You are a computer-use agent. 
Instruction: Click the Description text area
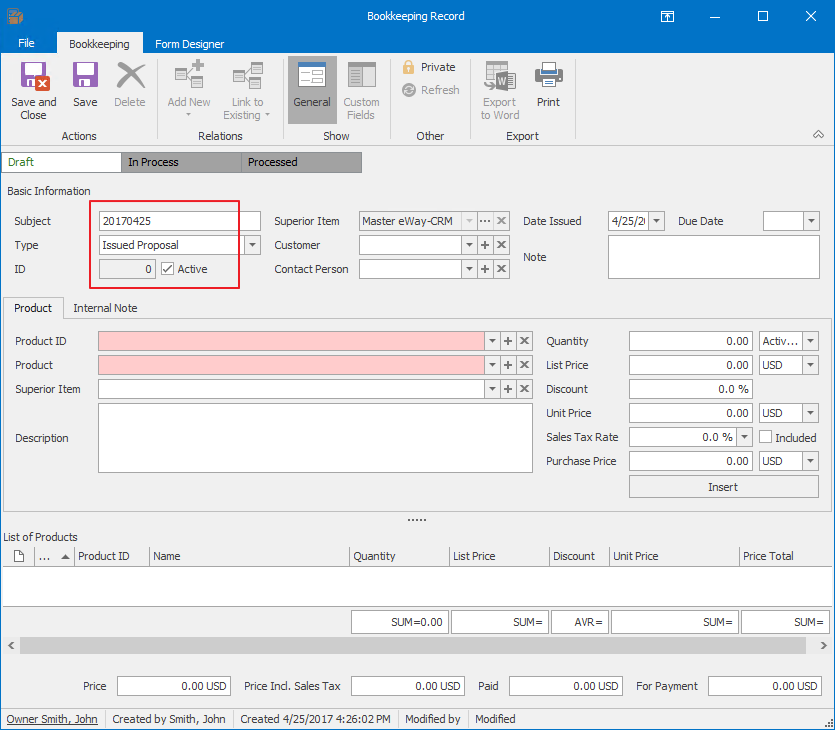pyautogui.click(x=315, y=438)
